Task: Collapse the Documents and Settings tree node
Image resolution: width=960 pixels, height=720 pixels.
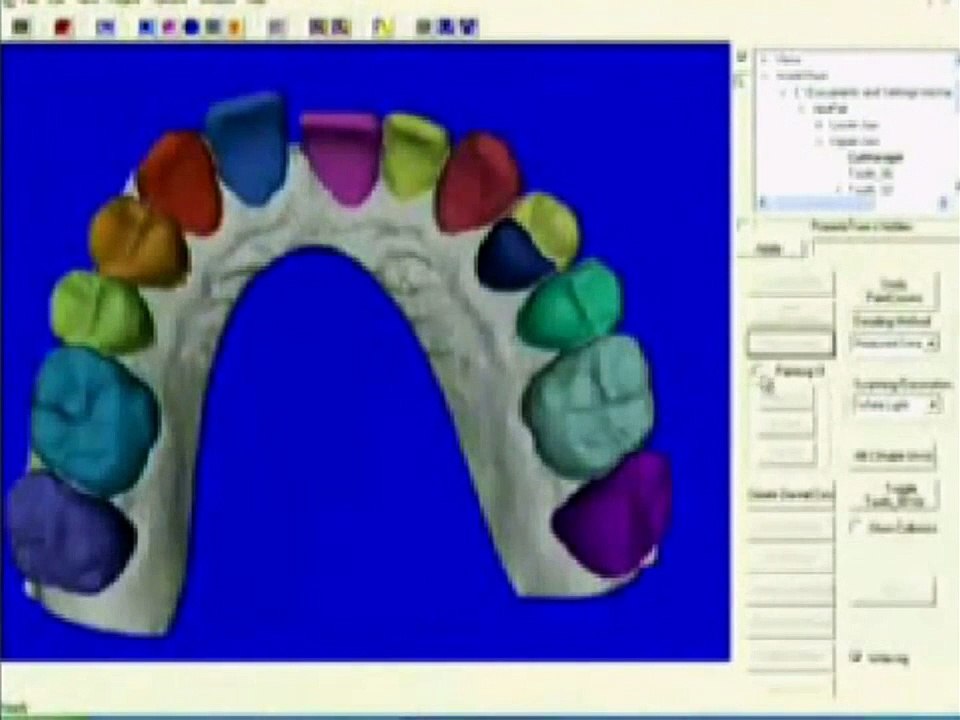Action: pyautogui.click(x=784, y=92)
